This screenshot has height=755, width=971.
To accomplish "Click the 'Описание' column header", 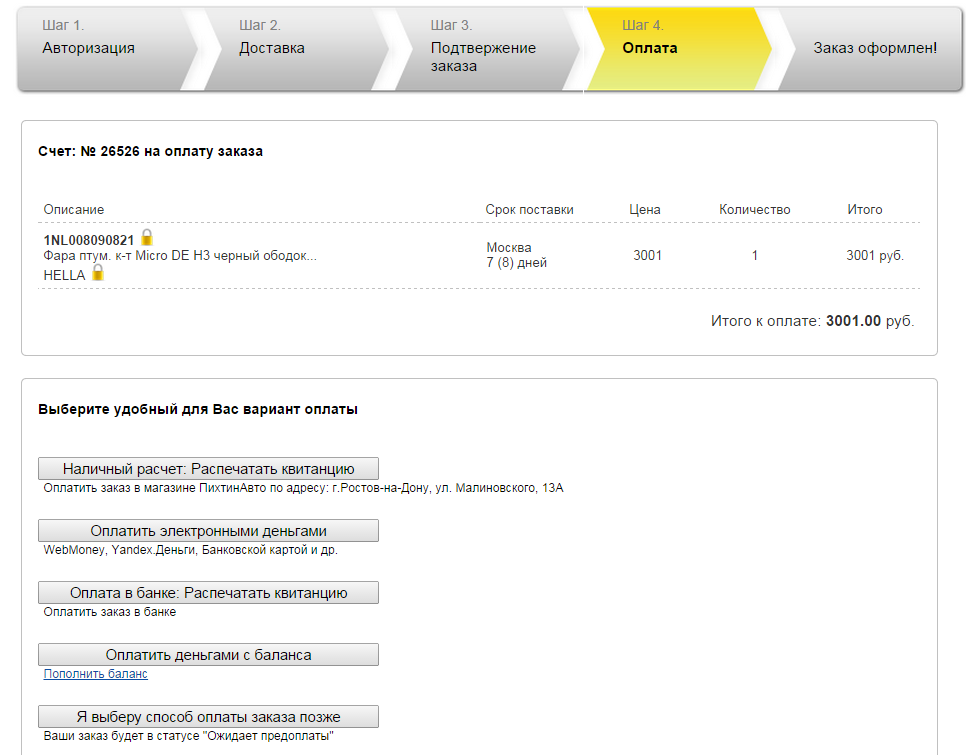I will pyautogui.click(x=74, y=210).
